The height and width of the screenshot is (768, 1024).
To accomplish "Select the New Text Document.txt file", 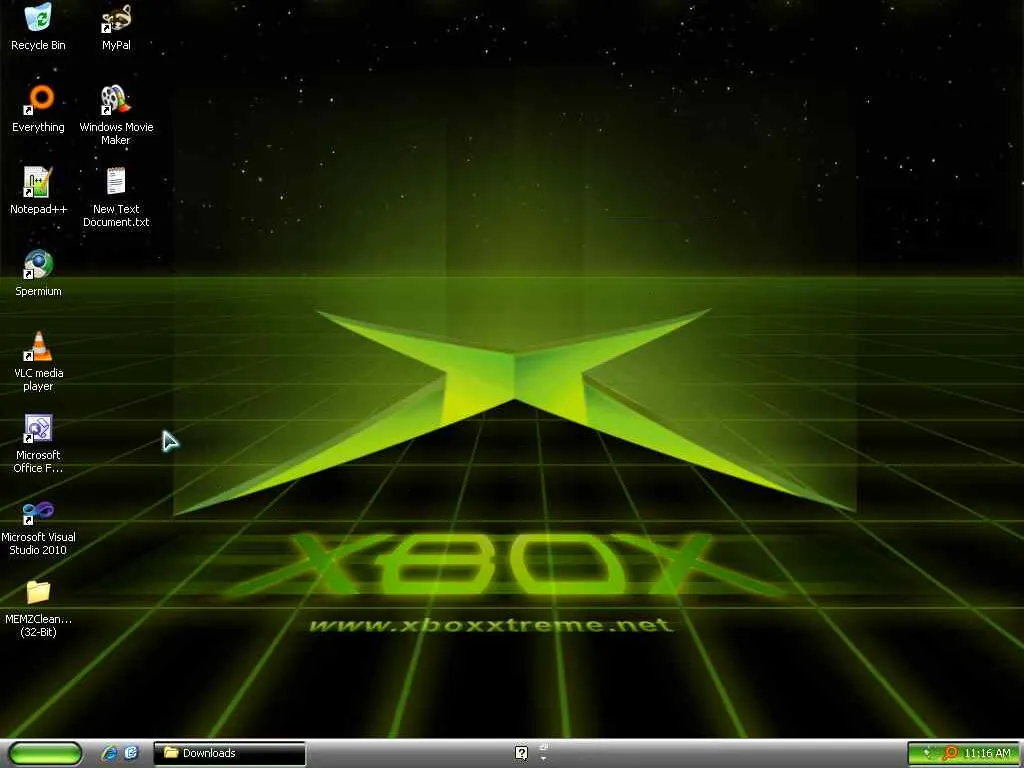I will click(x=116, y=197).
